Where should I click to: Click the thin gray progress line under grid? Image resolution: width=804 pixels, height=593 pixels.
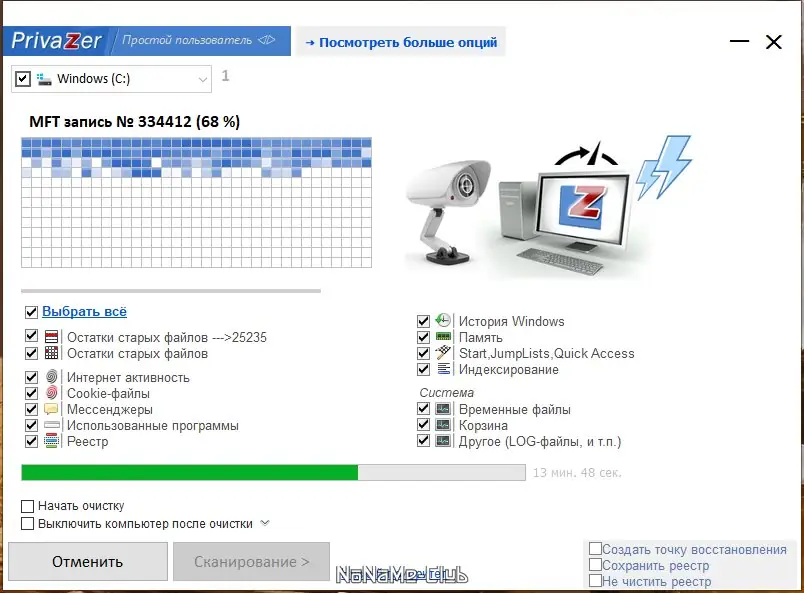coord(171,291)
